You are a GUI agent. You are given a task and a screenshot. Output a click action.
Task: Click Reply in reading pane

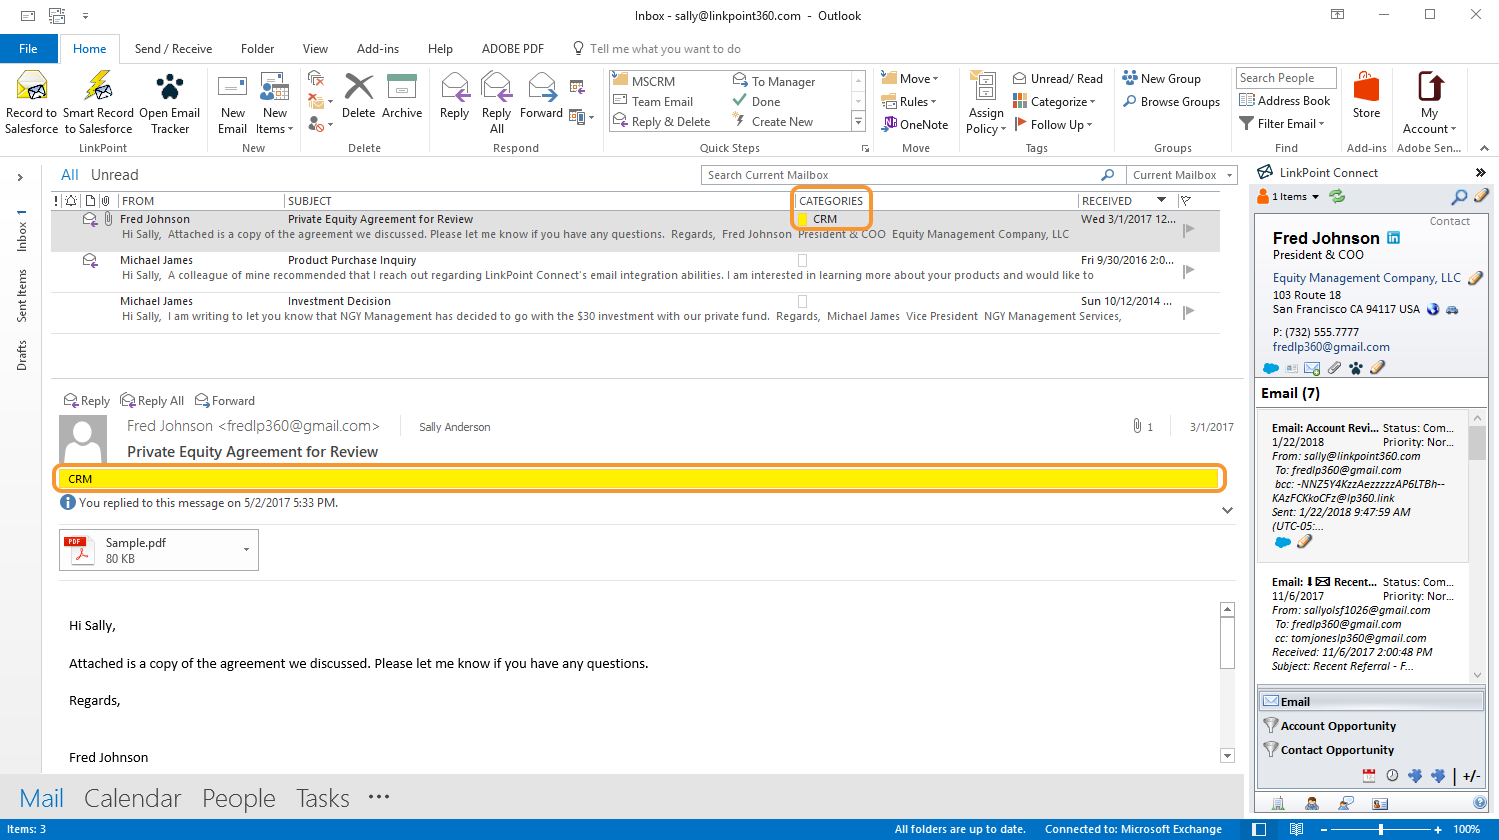pos(86,401)
